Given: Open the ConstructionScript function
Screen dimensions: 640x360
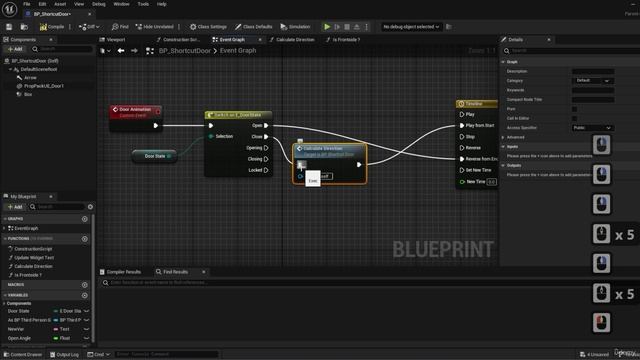Looking at the screenshot, I should [x=33, y=249].
